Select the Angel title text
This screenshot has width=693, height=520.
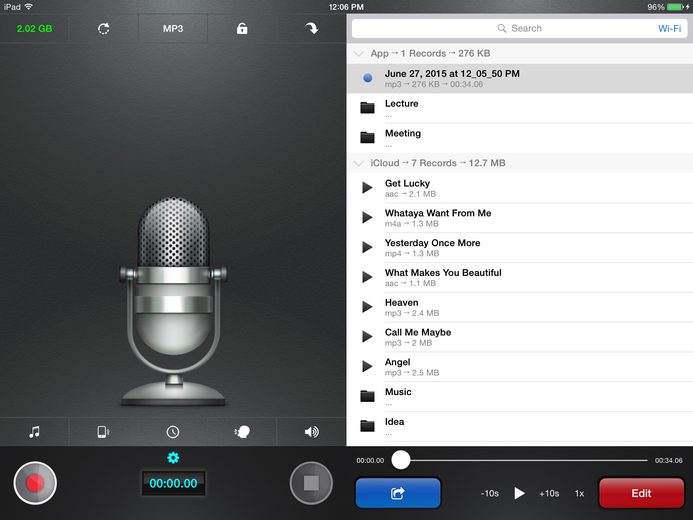(x=397, y=362)
